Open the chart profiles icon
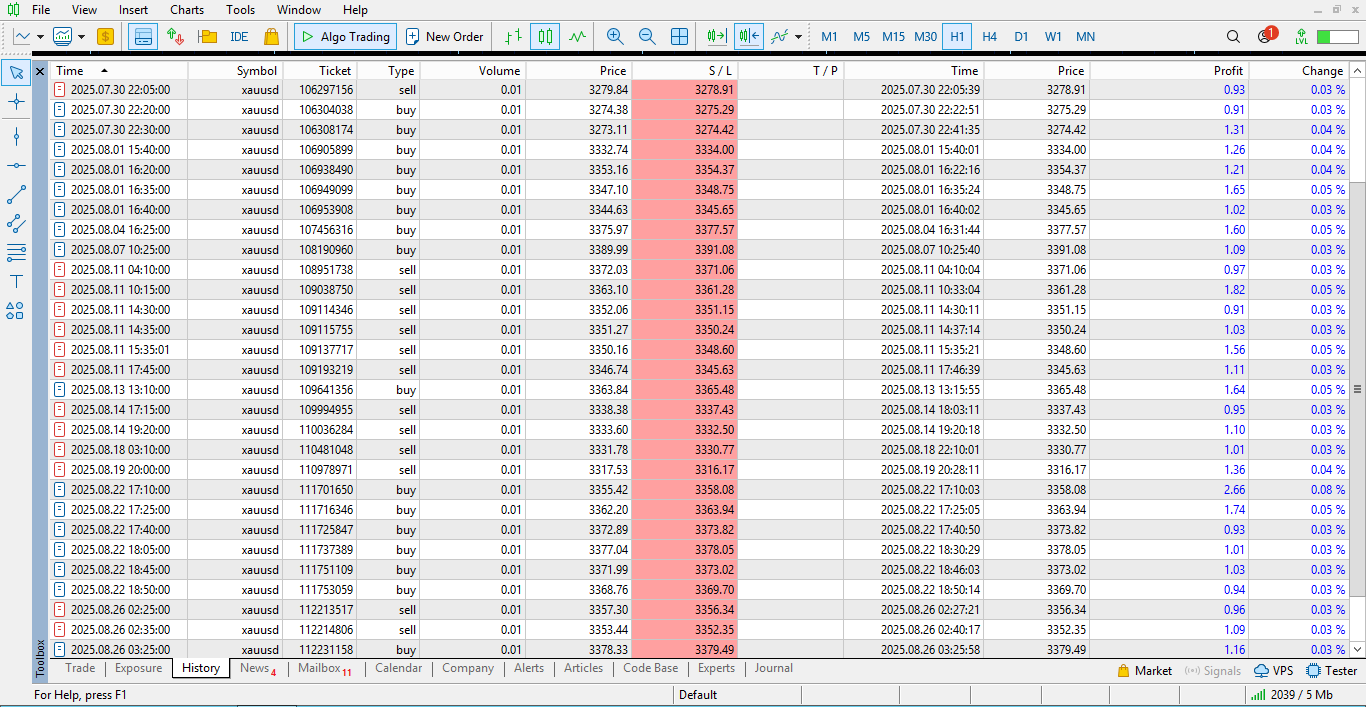Image resolution: width=1366 pixels, height=707 pixels. point(62,37)
